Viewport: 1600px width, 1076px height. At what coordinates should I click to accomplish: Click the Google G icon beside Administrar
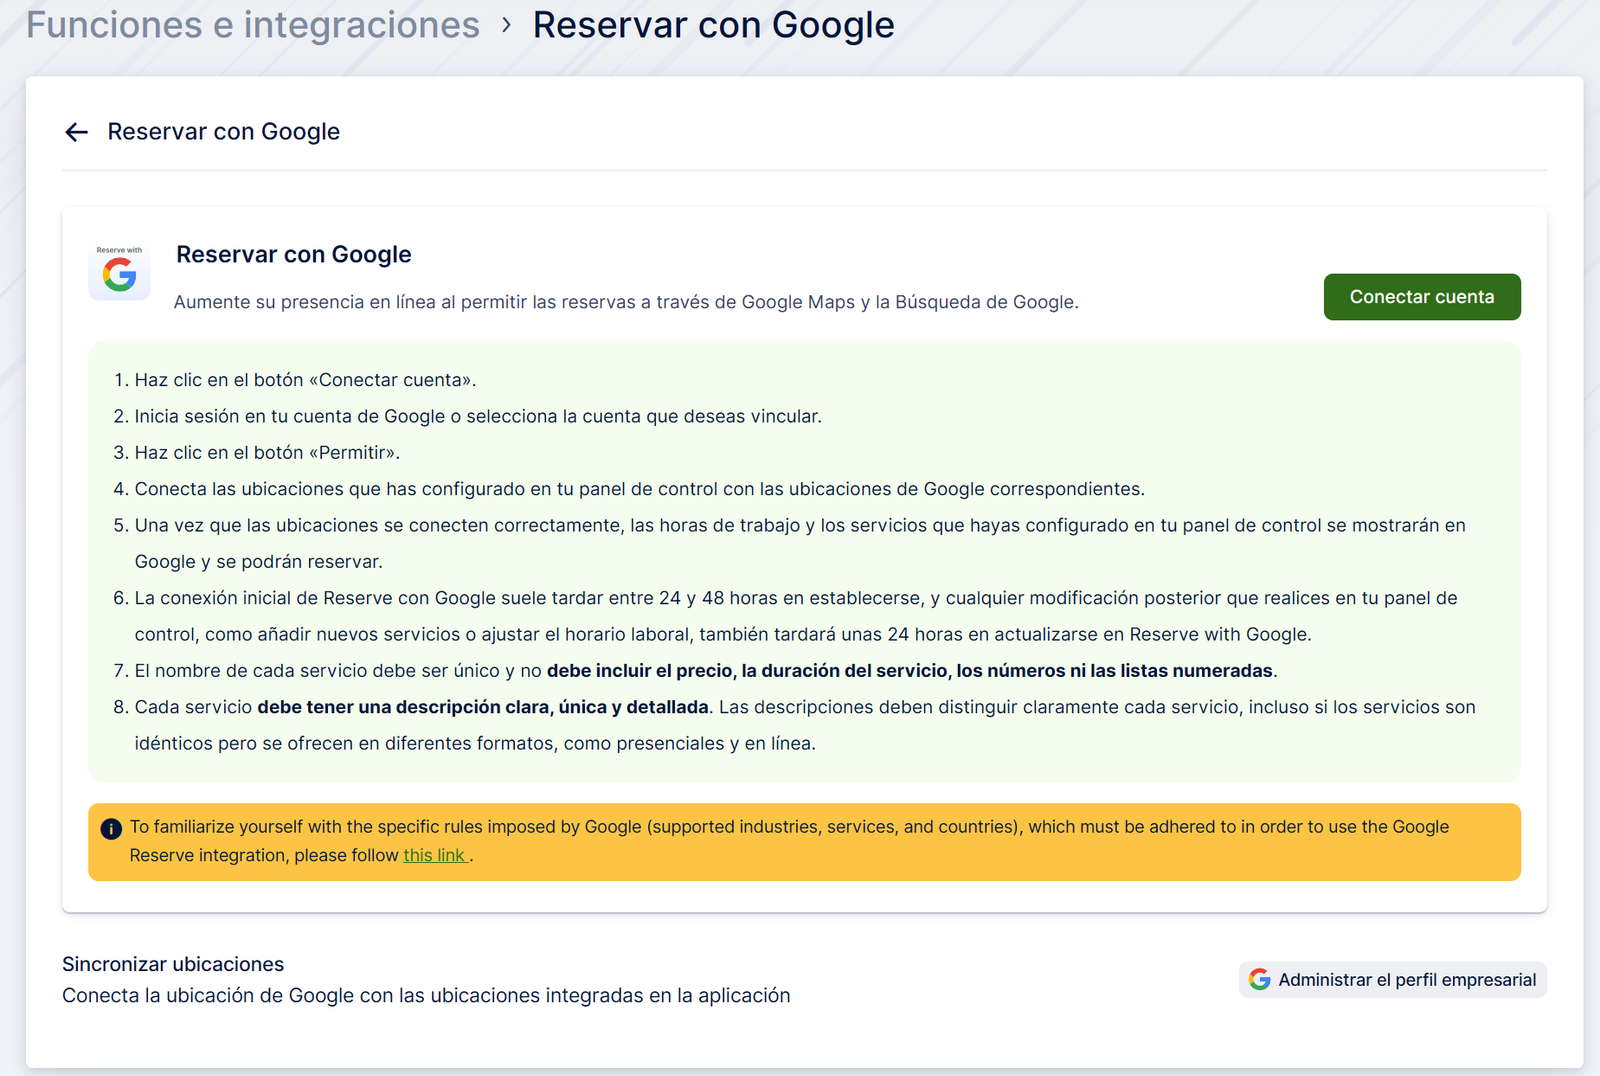[1260, 980]
